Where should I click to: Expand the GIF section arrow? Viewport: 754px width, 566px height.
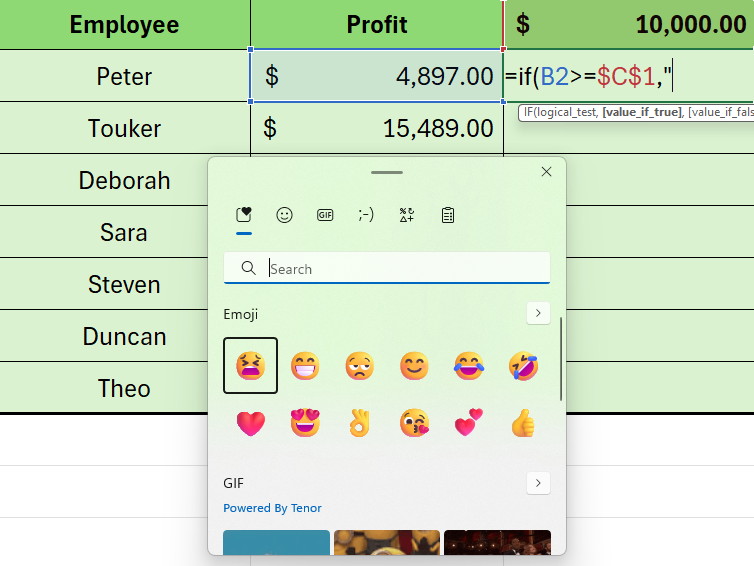(538, 483)
